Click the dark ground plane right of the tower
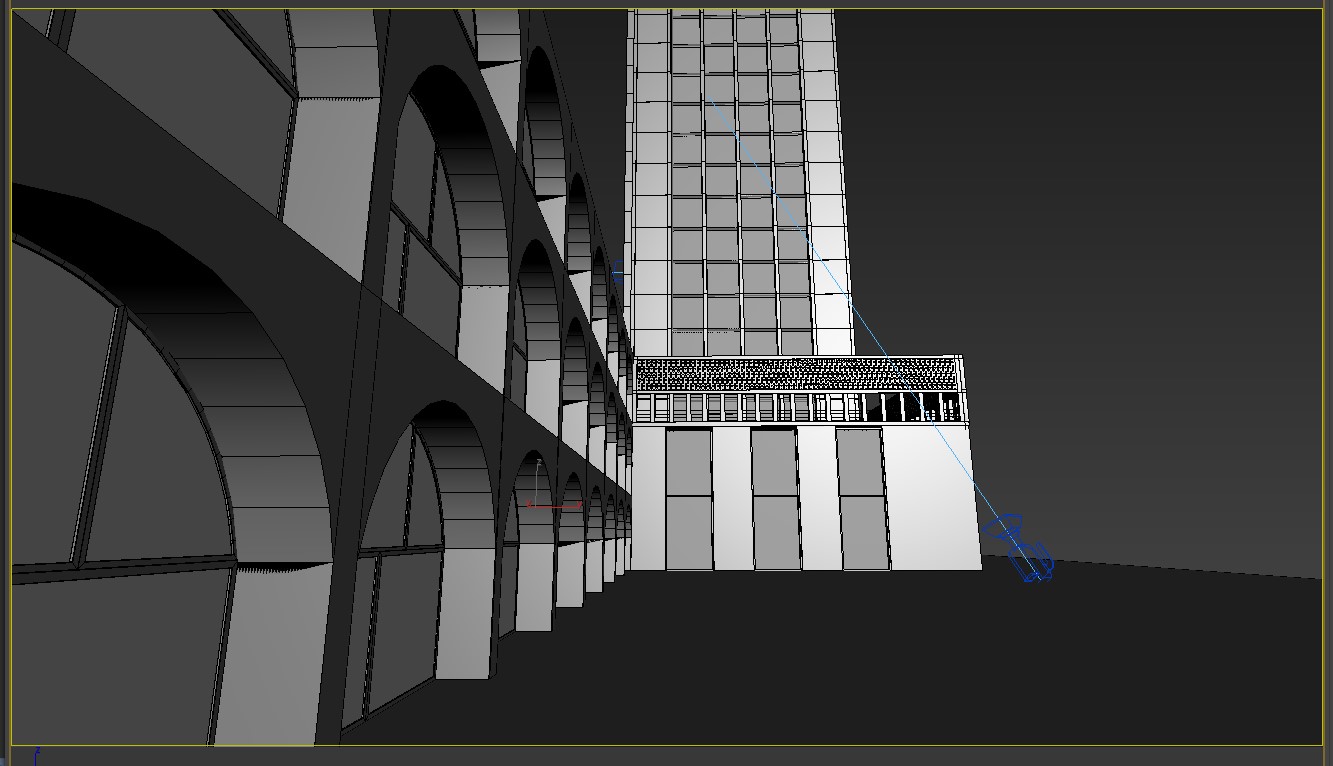 (x=1150, y=650)
